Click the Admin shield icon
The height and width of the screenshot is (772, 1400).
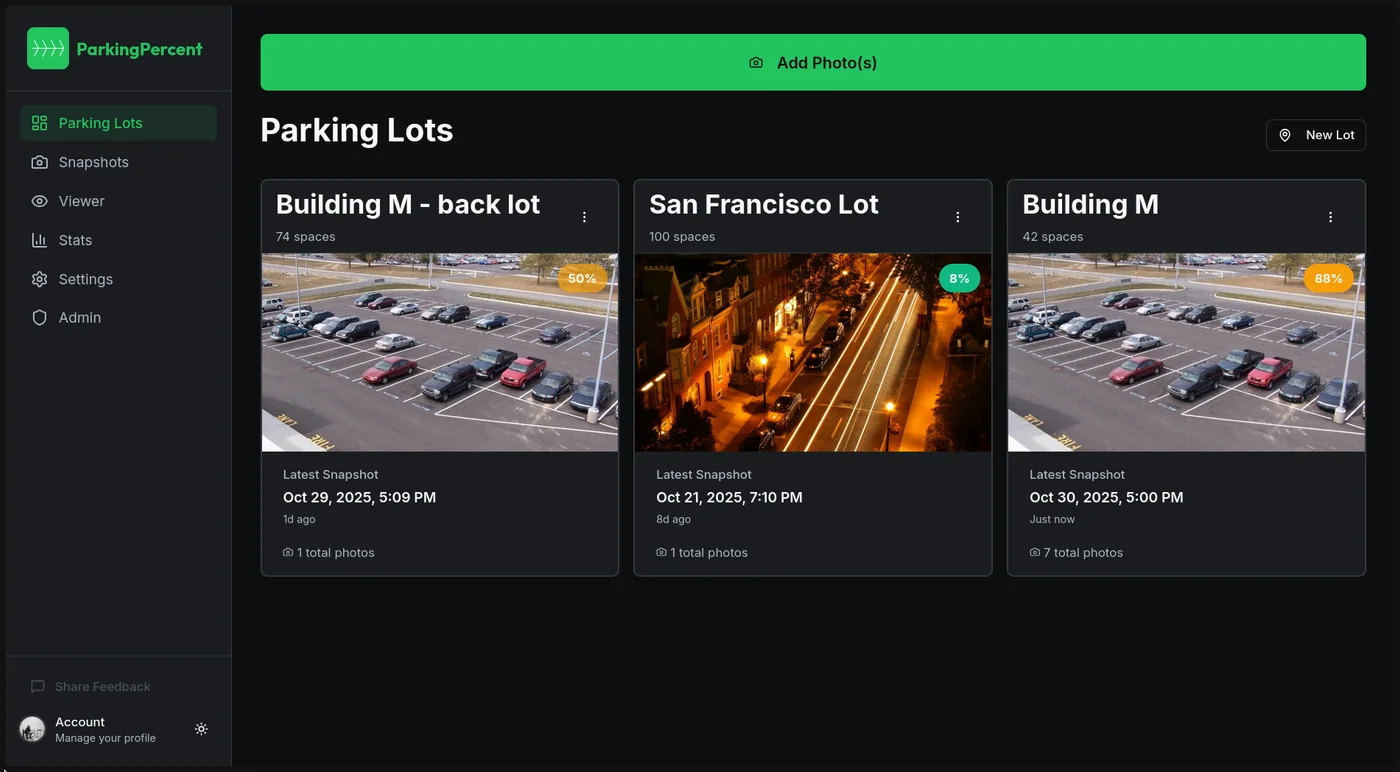40,318
